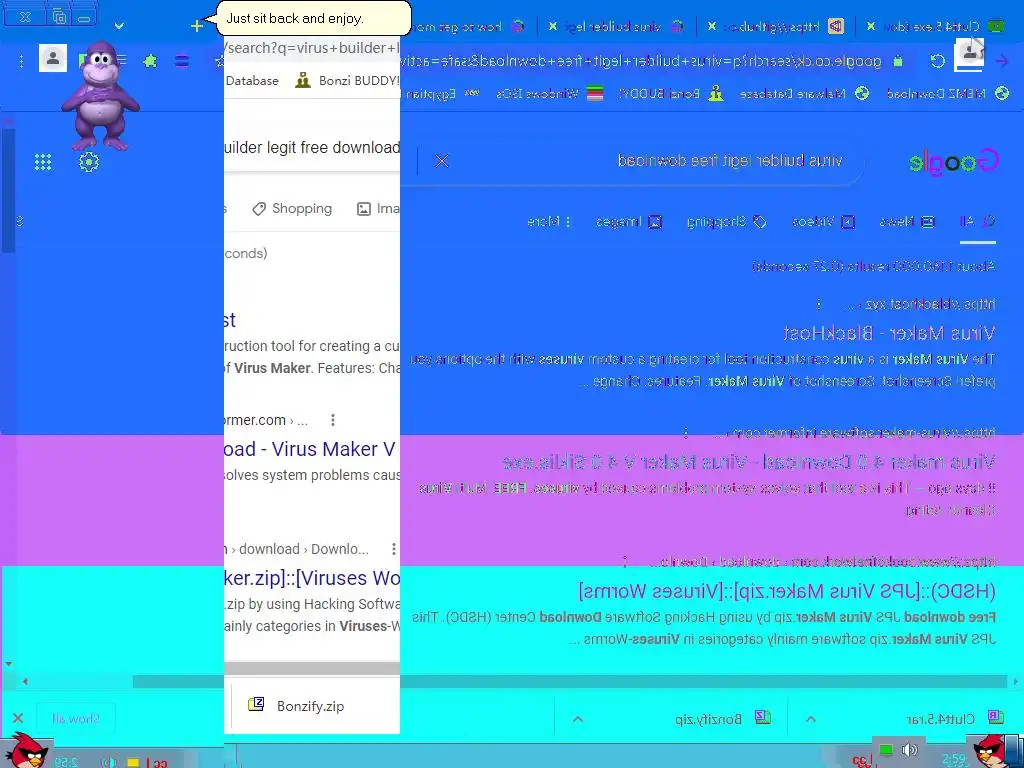Click the taskbar clock reading 2:59
The image size is (1024, 768).
[954, 759]
